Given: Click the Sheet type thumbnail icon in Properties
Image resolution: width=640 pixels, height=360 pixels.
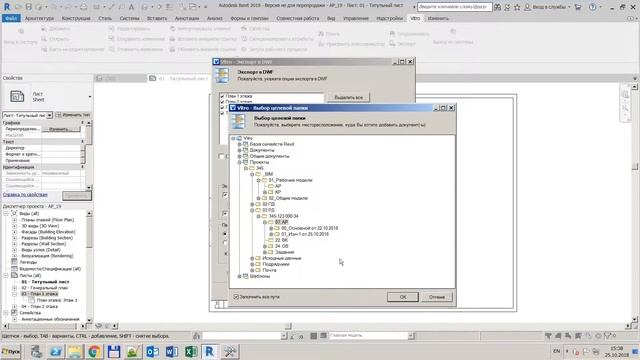Looking at the screenshot, I should click(x=17, y=96).
